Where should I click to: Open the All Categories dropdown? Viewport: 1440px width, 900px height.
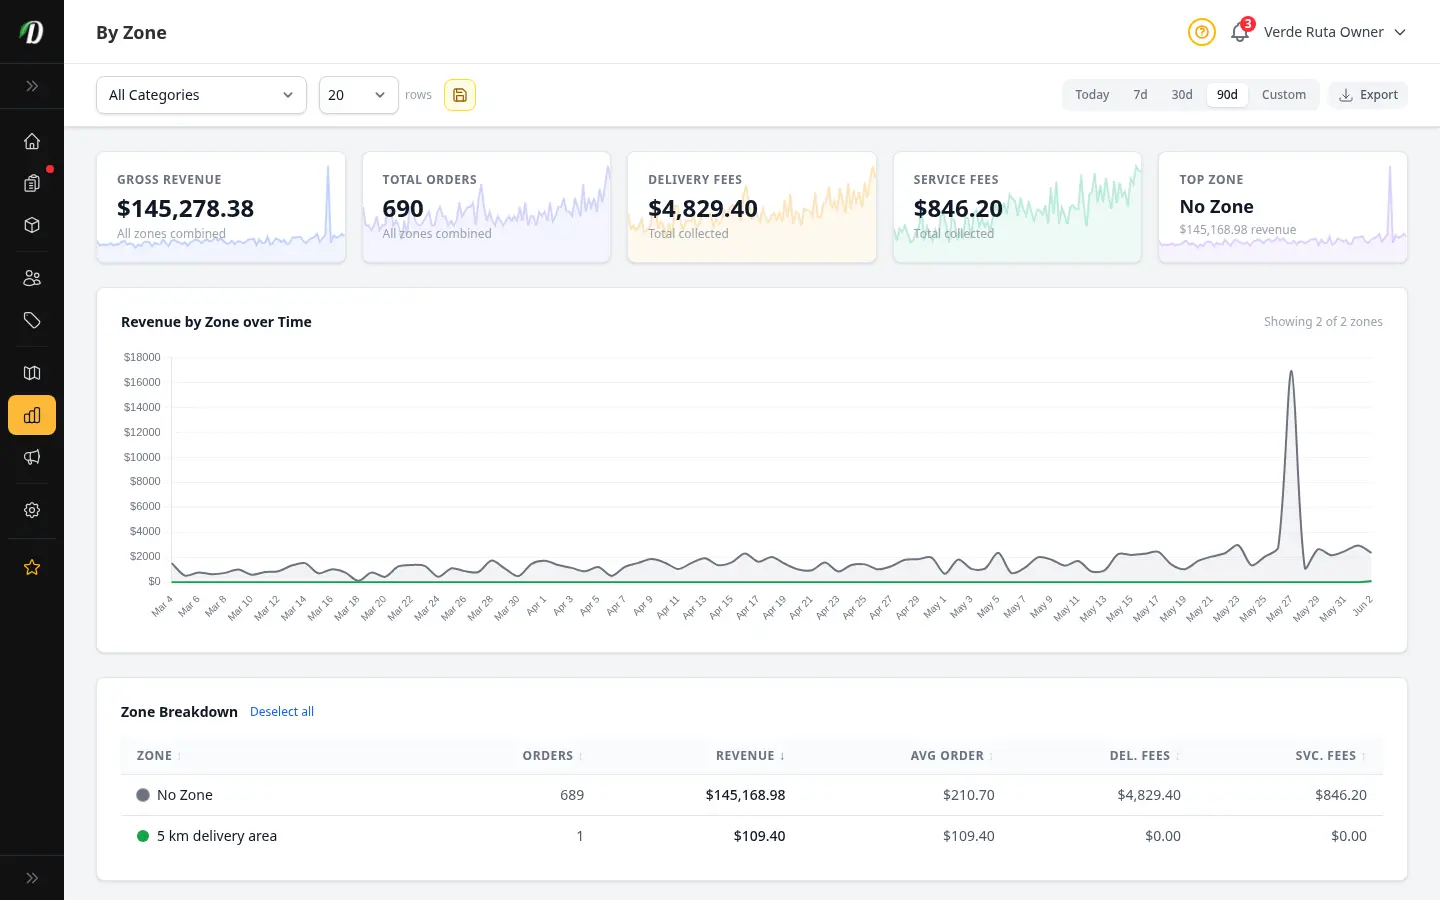pos(201,95)
